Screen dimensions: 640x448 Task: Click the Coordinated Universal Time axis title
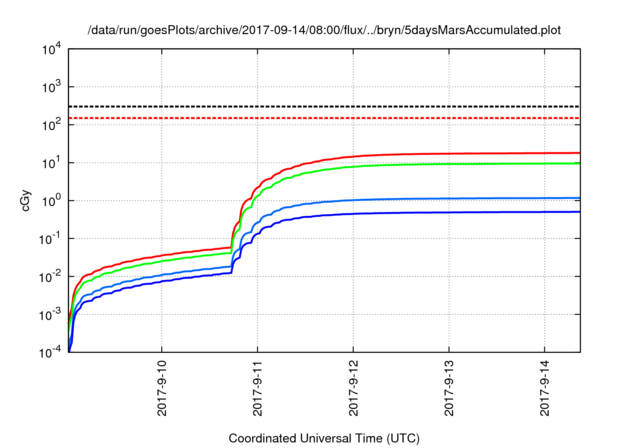pyautogui.click(x=324, y=439)
